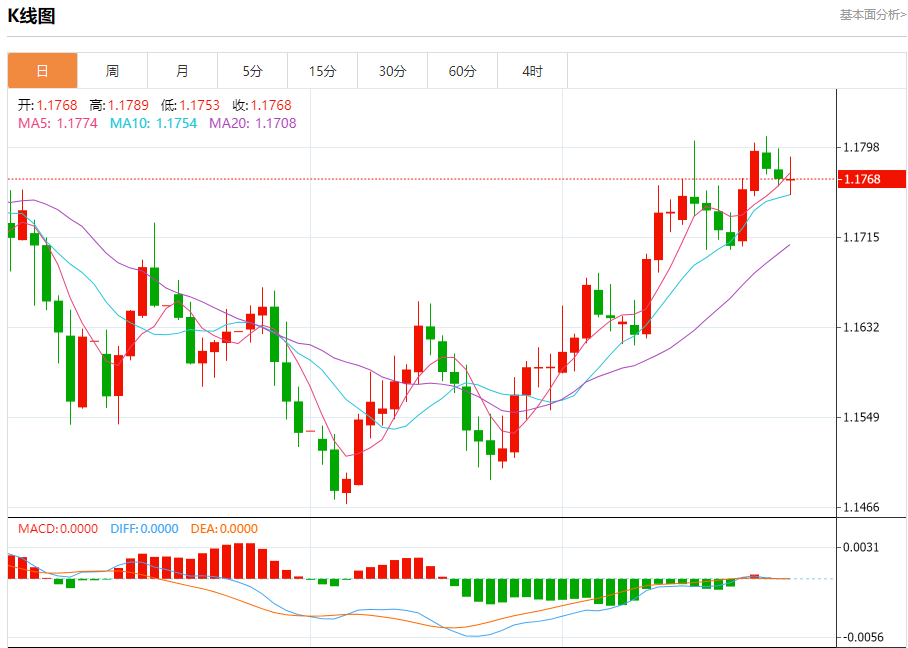Screen dimensions: 908x648
Task: Switch to the 4时 chart tab
Action: [x=532, y=71]
